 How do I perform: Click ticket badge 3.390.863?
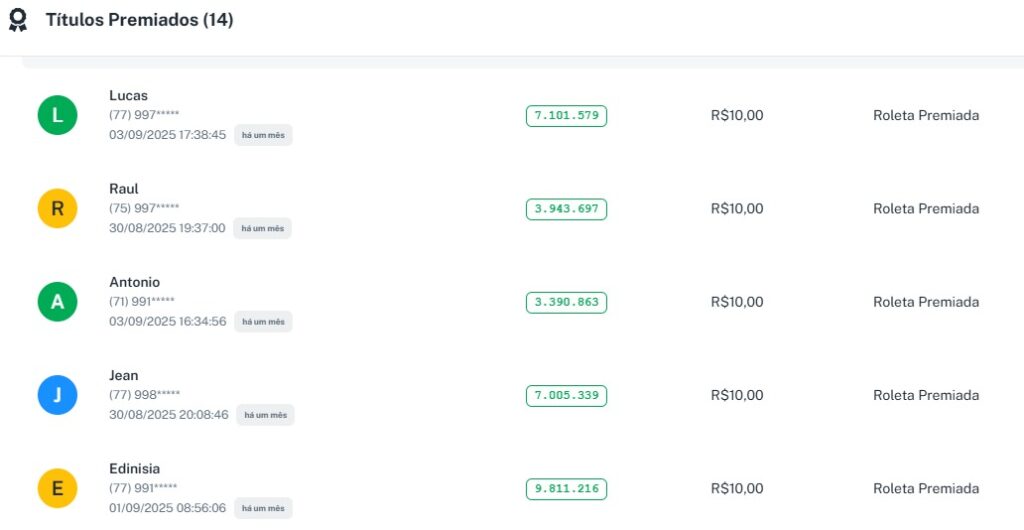click(566, 302)
